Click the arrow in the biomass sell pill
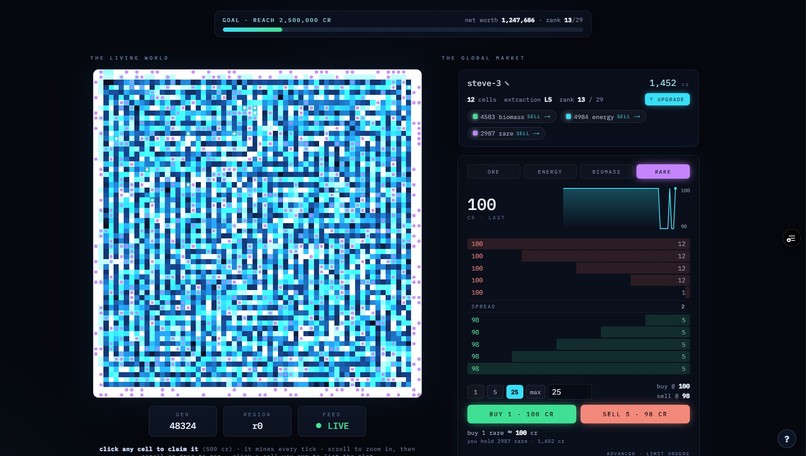The width and height of the screenshot is (806, 456). tap(547, 117)
